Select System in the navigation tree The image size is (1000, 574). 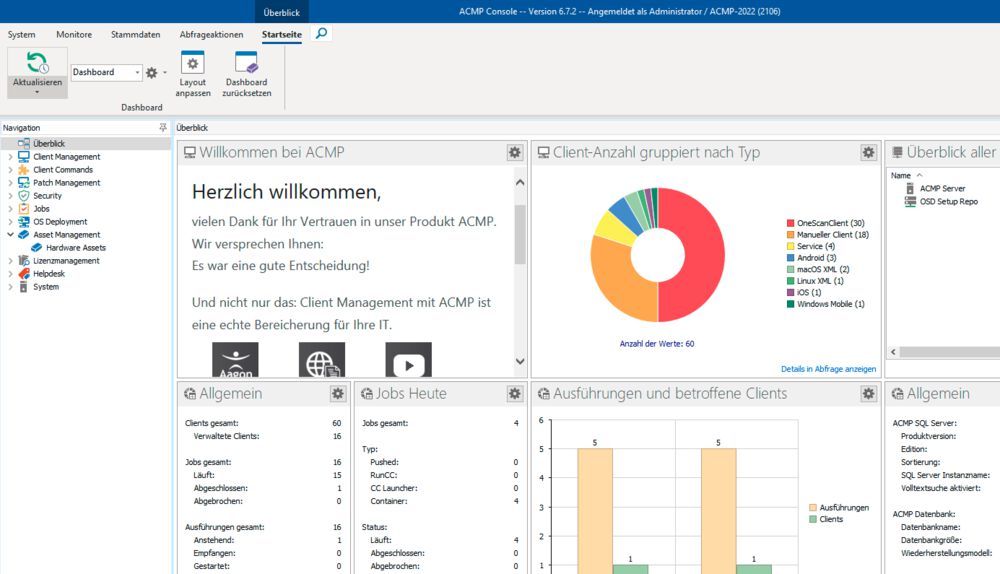[45, 287]
